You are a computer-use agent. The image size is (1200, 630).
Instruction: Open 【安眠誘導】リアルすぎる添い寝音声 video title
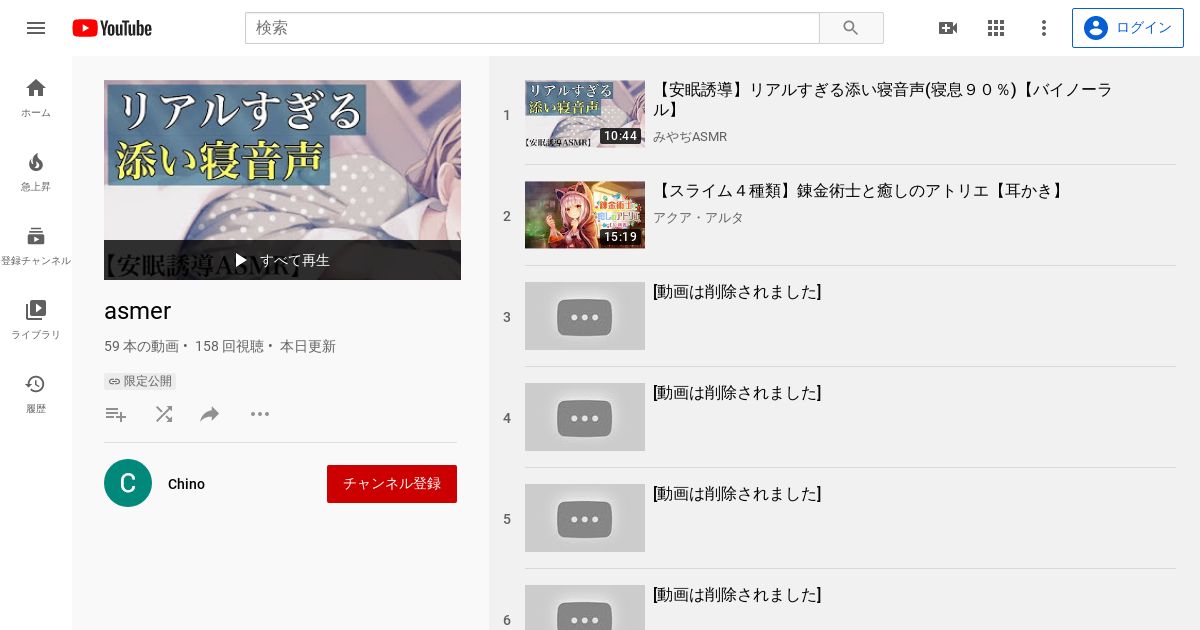click(x=884, y=100)
